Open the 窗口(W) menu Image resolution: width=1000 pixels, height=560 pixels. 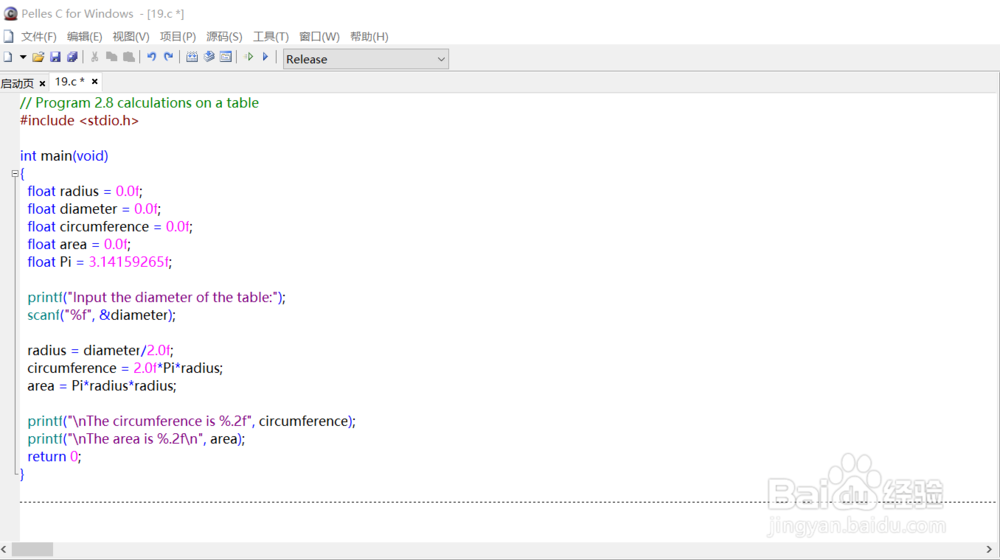point(319,36)
